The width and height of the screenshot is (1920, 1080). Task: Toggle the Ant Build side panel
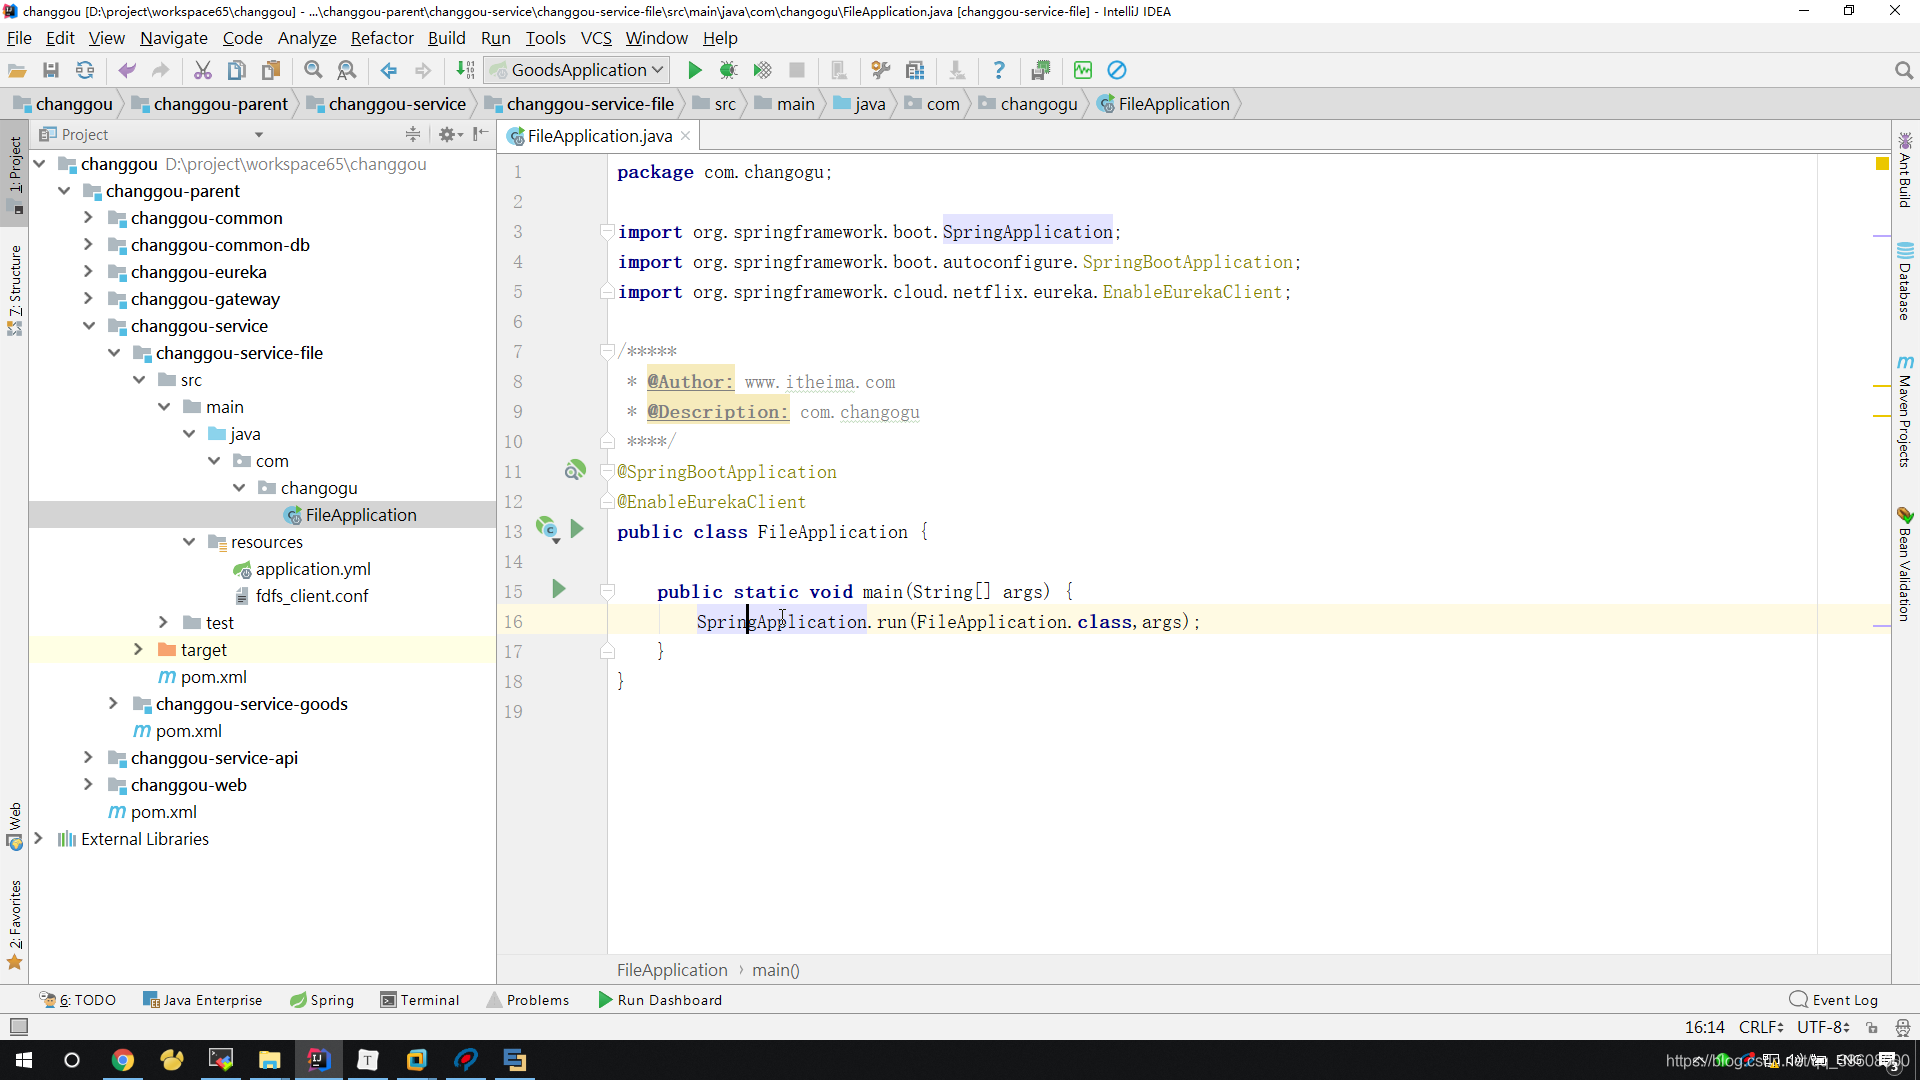[x=1905, y=170]
